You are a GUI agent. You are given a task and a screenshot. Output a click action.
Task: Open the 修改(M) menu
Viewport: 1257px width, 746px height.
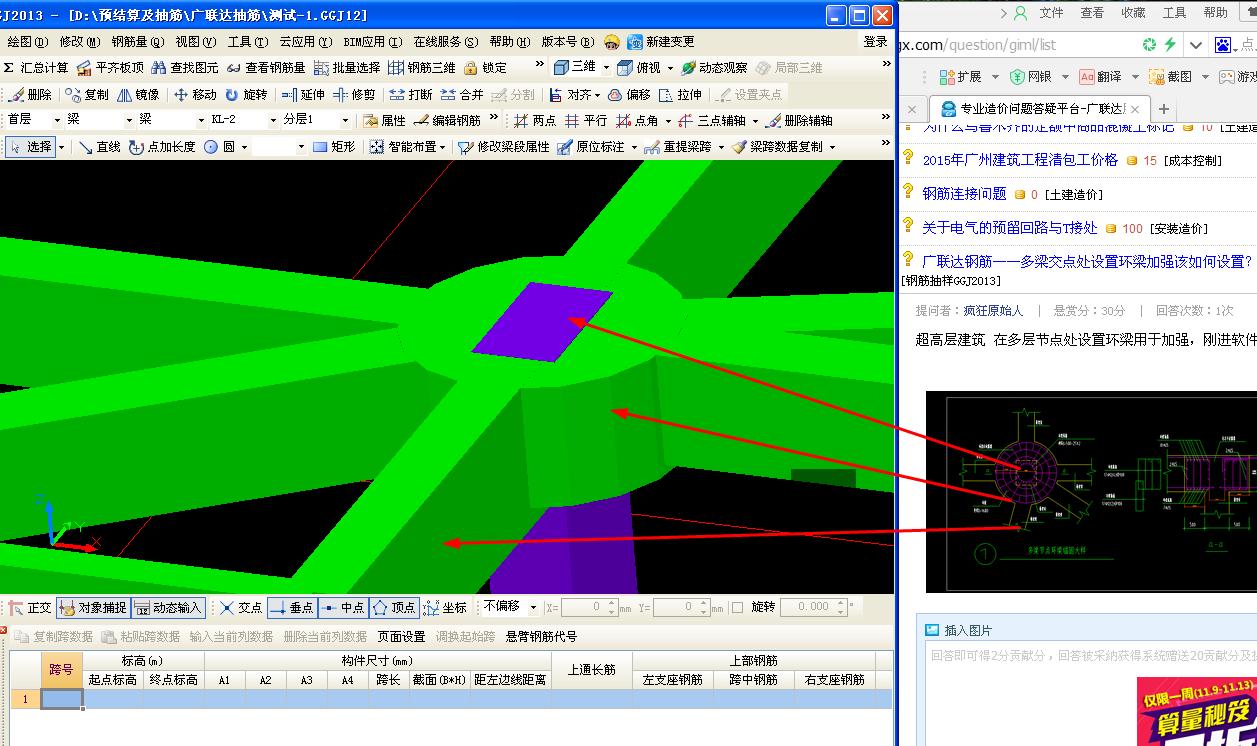(x=80, y=42)
